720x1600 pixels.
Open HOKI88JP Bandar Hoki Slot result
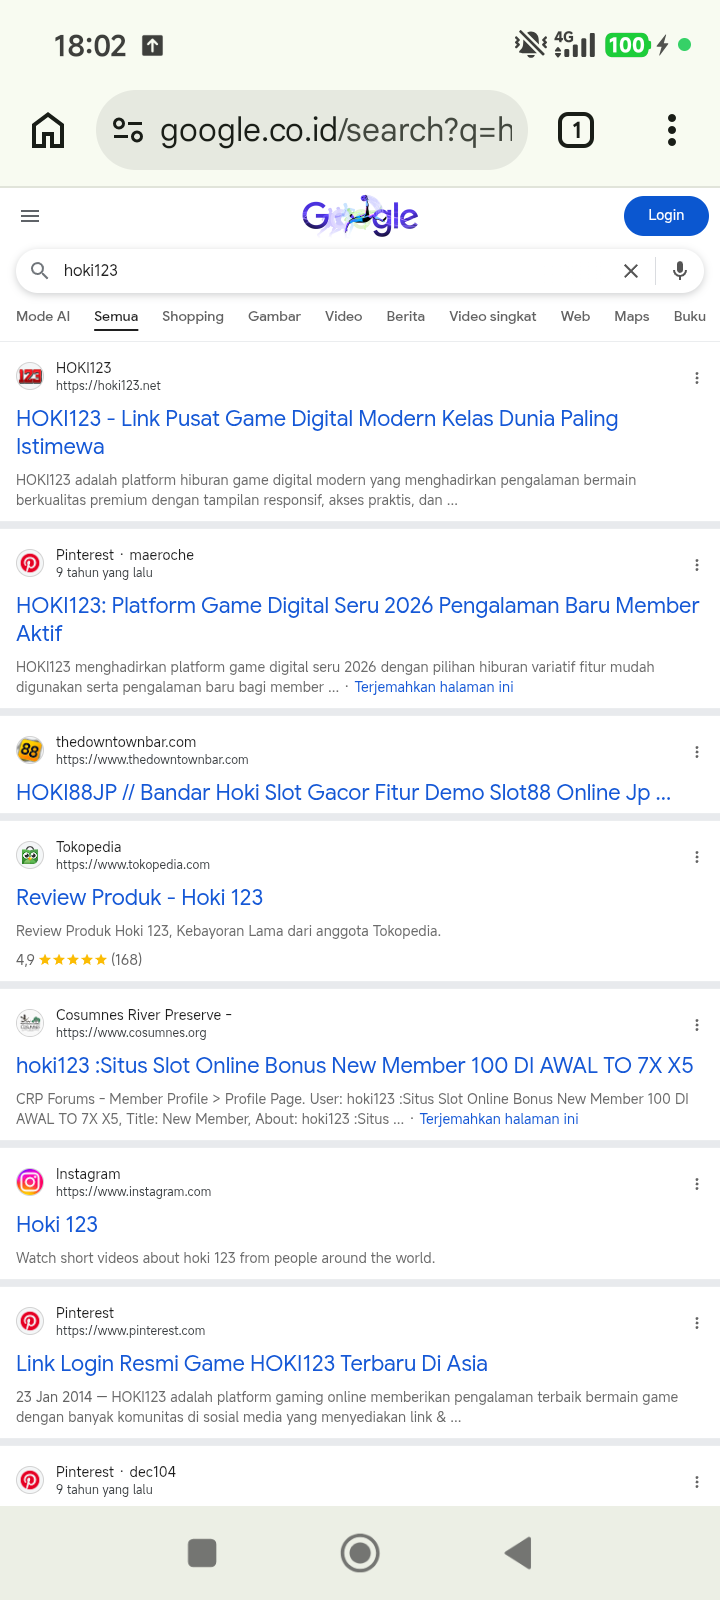[343, 793]
